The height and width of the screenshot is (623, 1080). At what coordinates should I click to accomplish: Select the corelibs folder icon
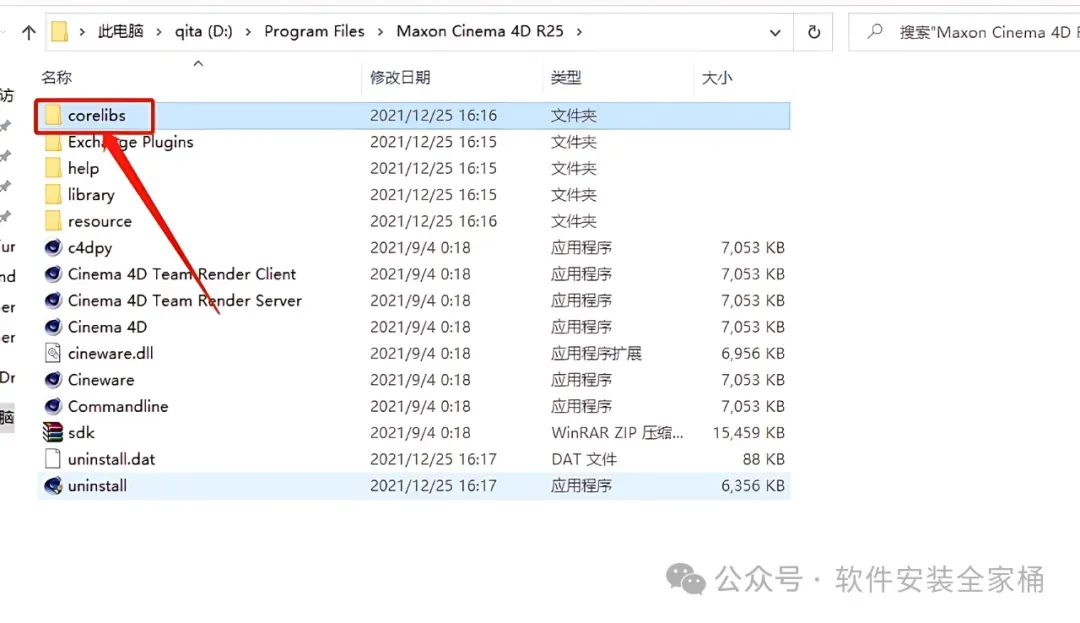coord(53,115)
